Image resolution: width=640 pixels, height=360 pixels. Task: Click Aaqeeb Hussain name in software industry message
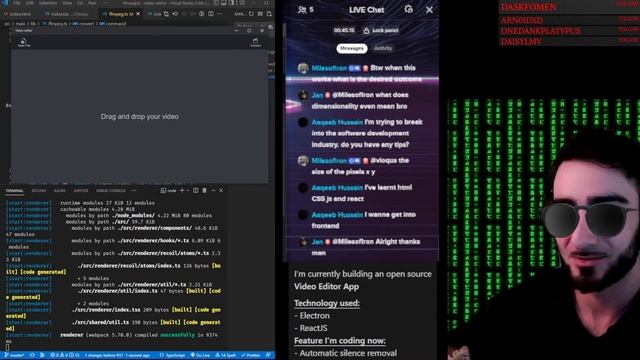pos(337,122)
